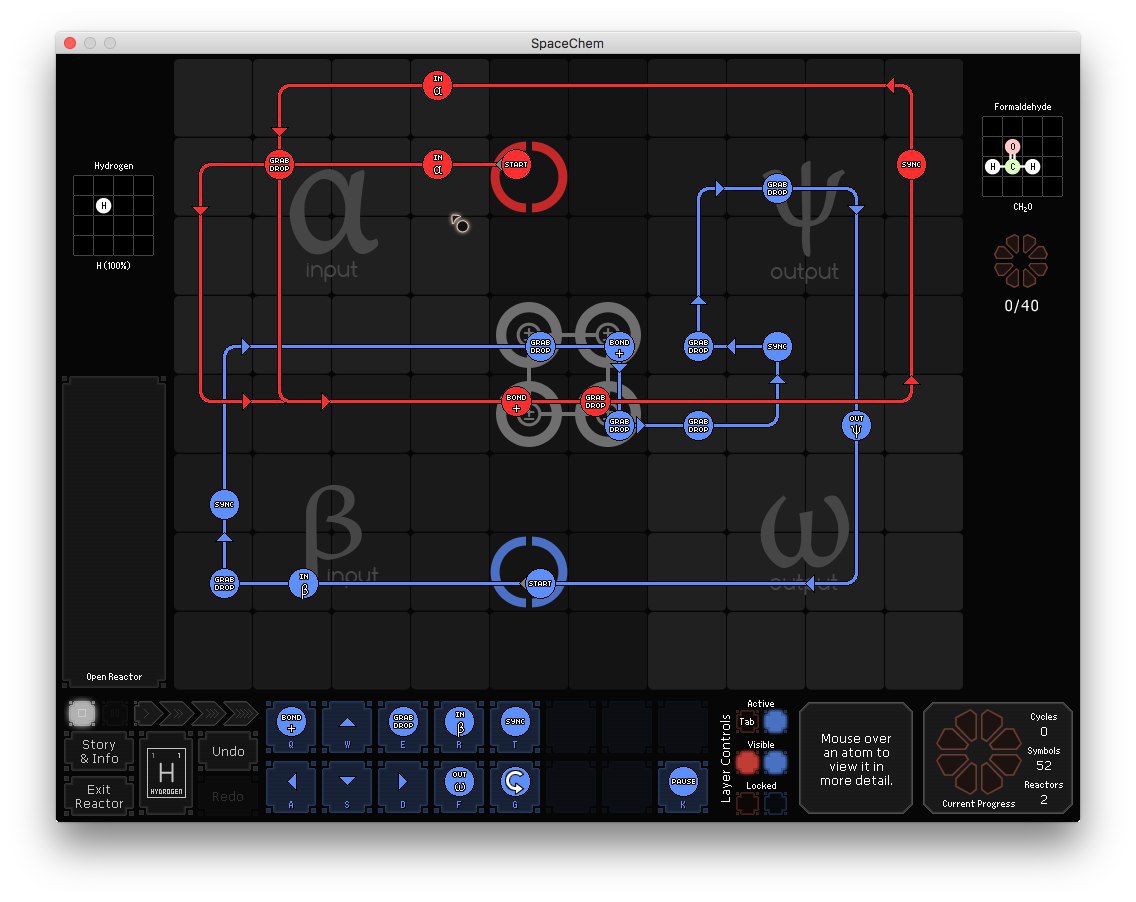The image size is (1136, 902).
Task: Pick the rotate instruction (G) in the toolbar
Action: pos(514,786)
